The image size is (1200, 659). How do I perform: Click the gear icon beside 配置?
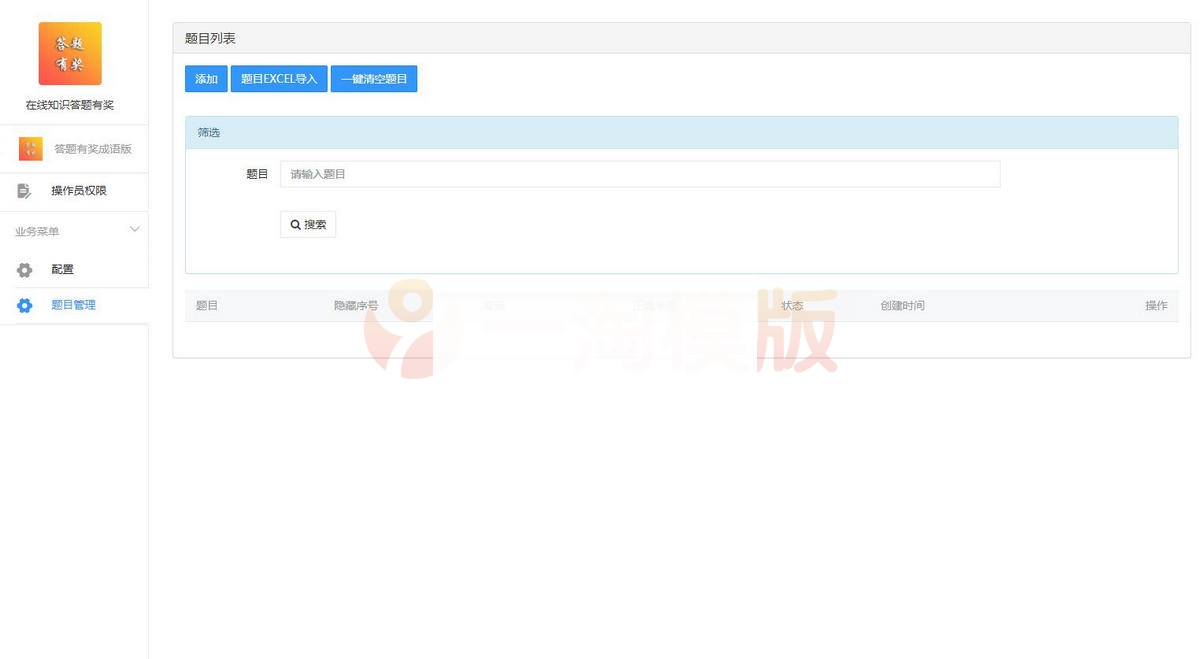(x=24, y=269)
